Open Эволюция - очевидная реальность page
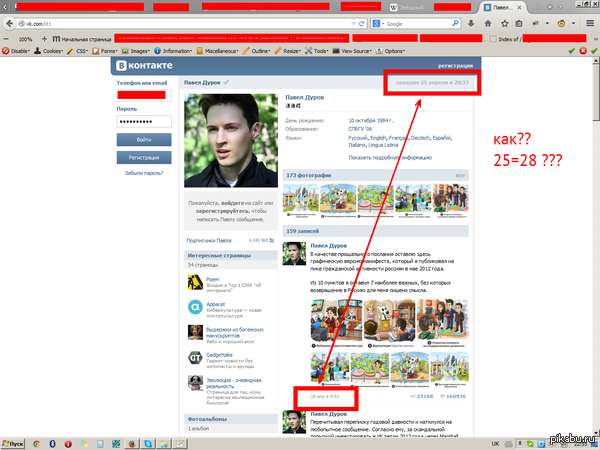Viewport: 600px width, 450px height. [x=233, y=383]
